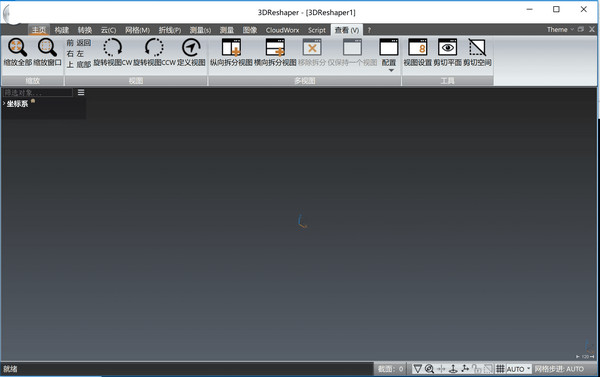Toggle the 剪切空间 clipping space tool
This screenshot has width=600, height=377.
(477, 47)
